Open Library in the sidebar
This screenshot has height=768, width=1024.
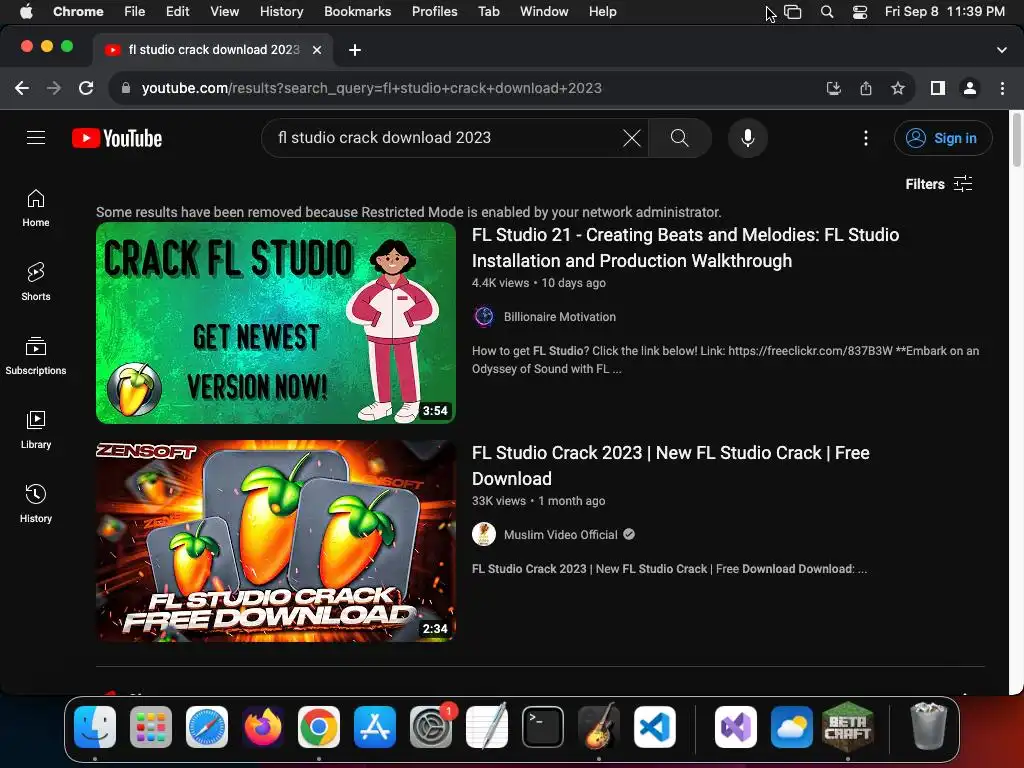(x=36, y=430)
